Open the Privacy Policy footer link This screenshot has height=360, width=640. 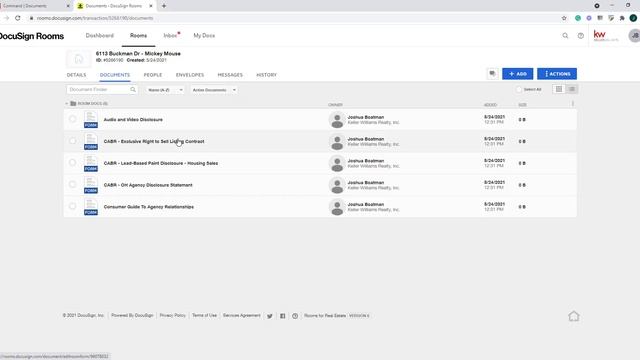[172, 316]
